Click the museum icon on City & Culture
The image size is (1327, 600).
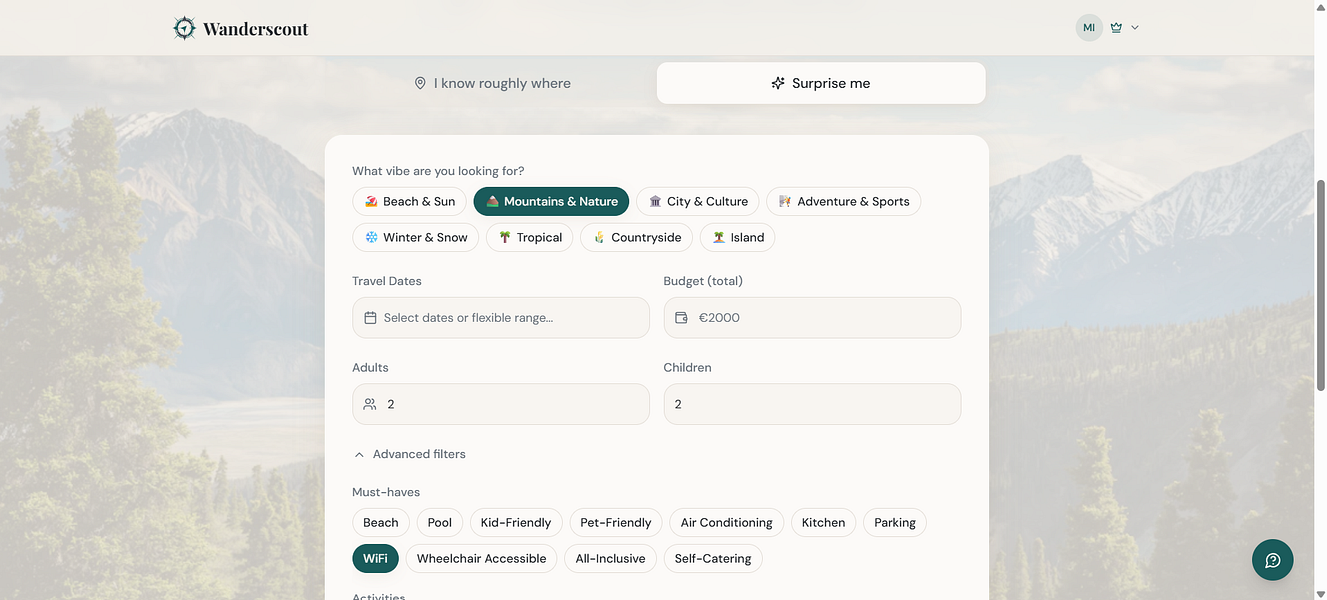pos(655,201)
